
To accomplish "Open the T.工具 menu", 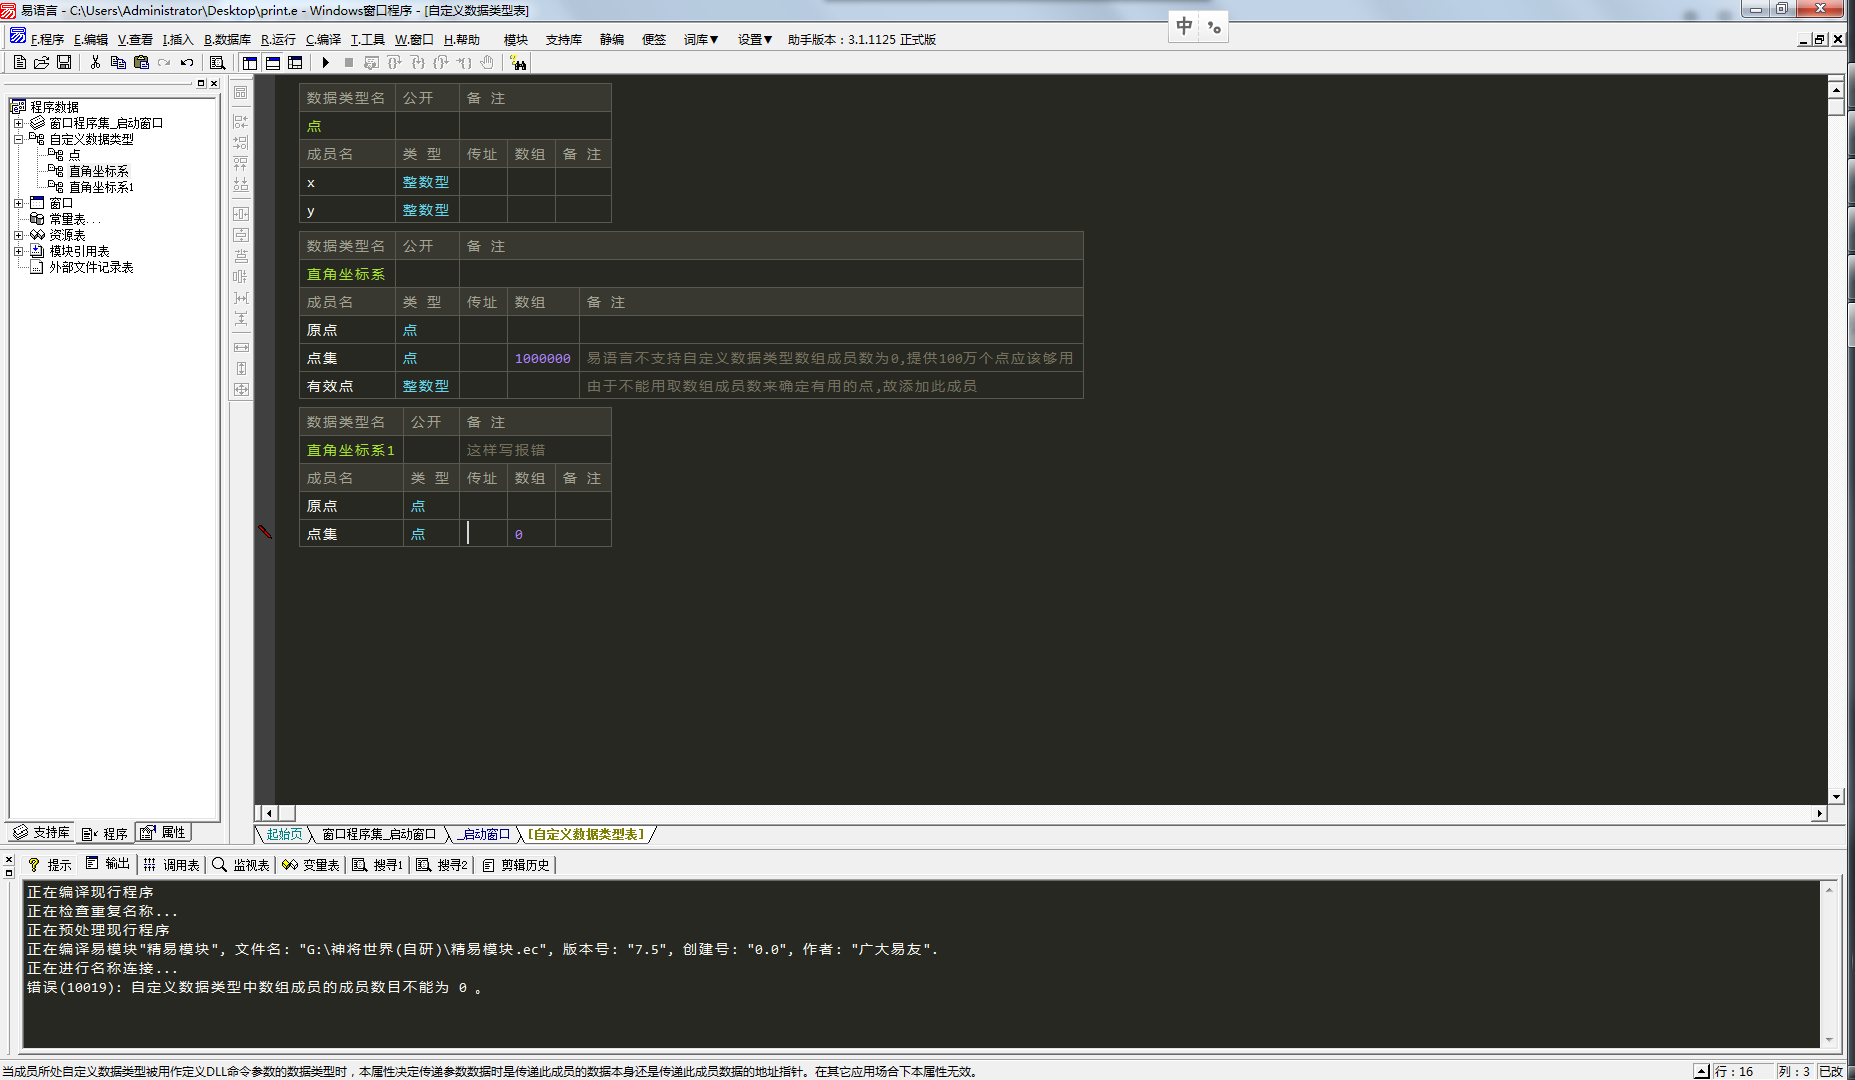I will click(367, 40).
